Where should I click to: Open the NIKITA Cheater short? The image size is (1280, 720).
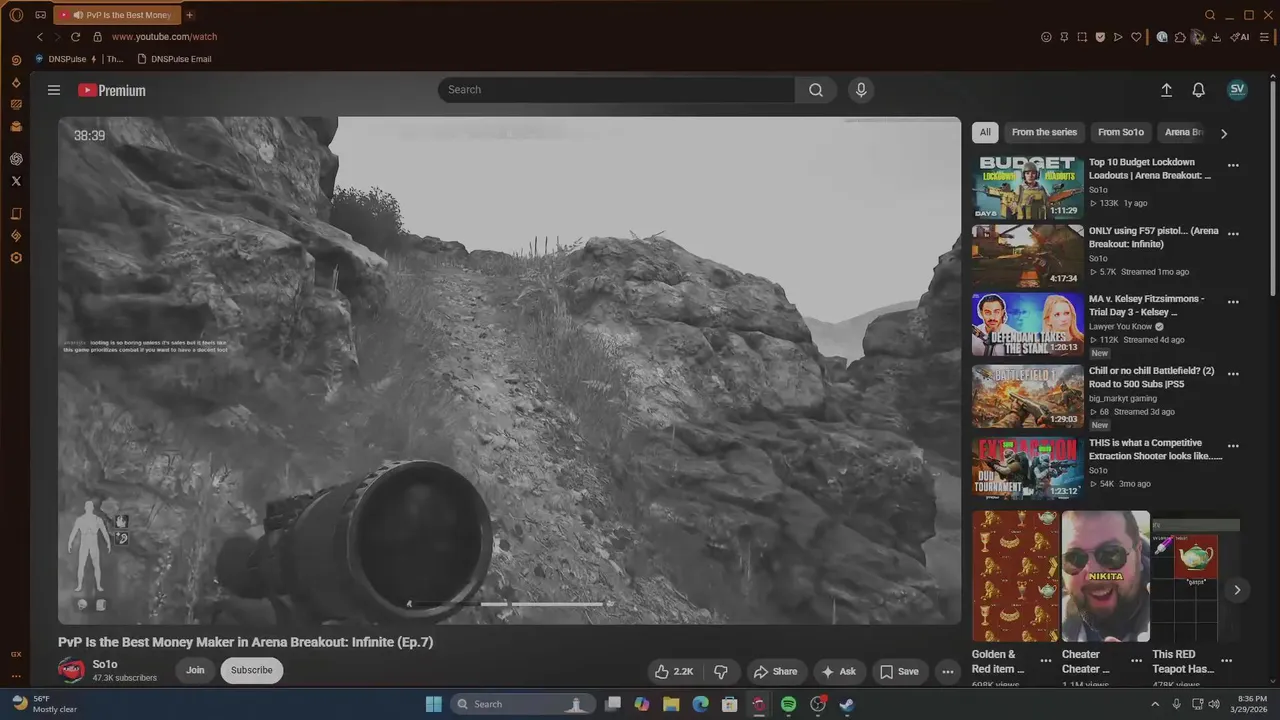point(1105,576)
